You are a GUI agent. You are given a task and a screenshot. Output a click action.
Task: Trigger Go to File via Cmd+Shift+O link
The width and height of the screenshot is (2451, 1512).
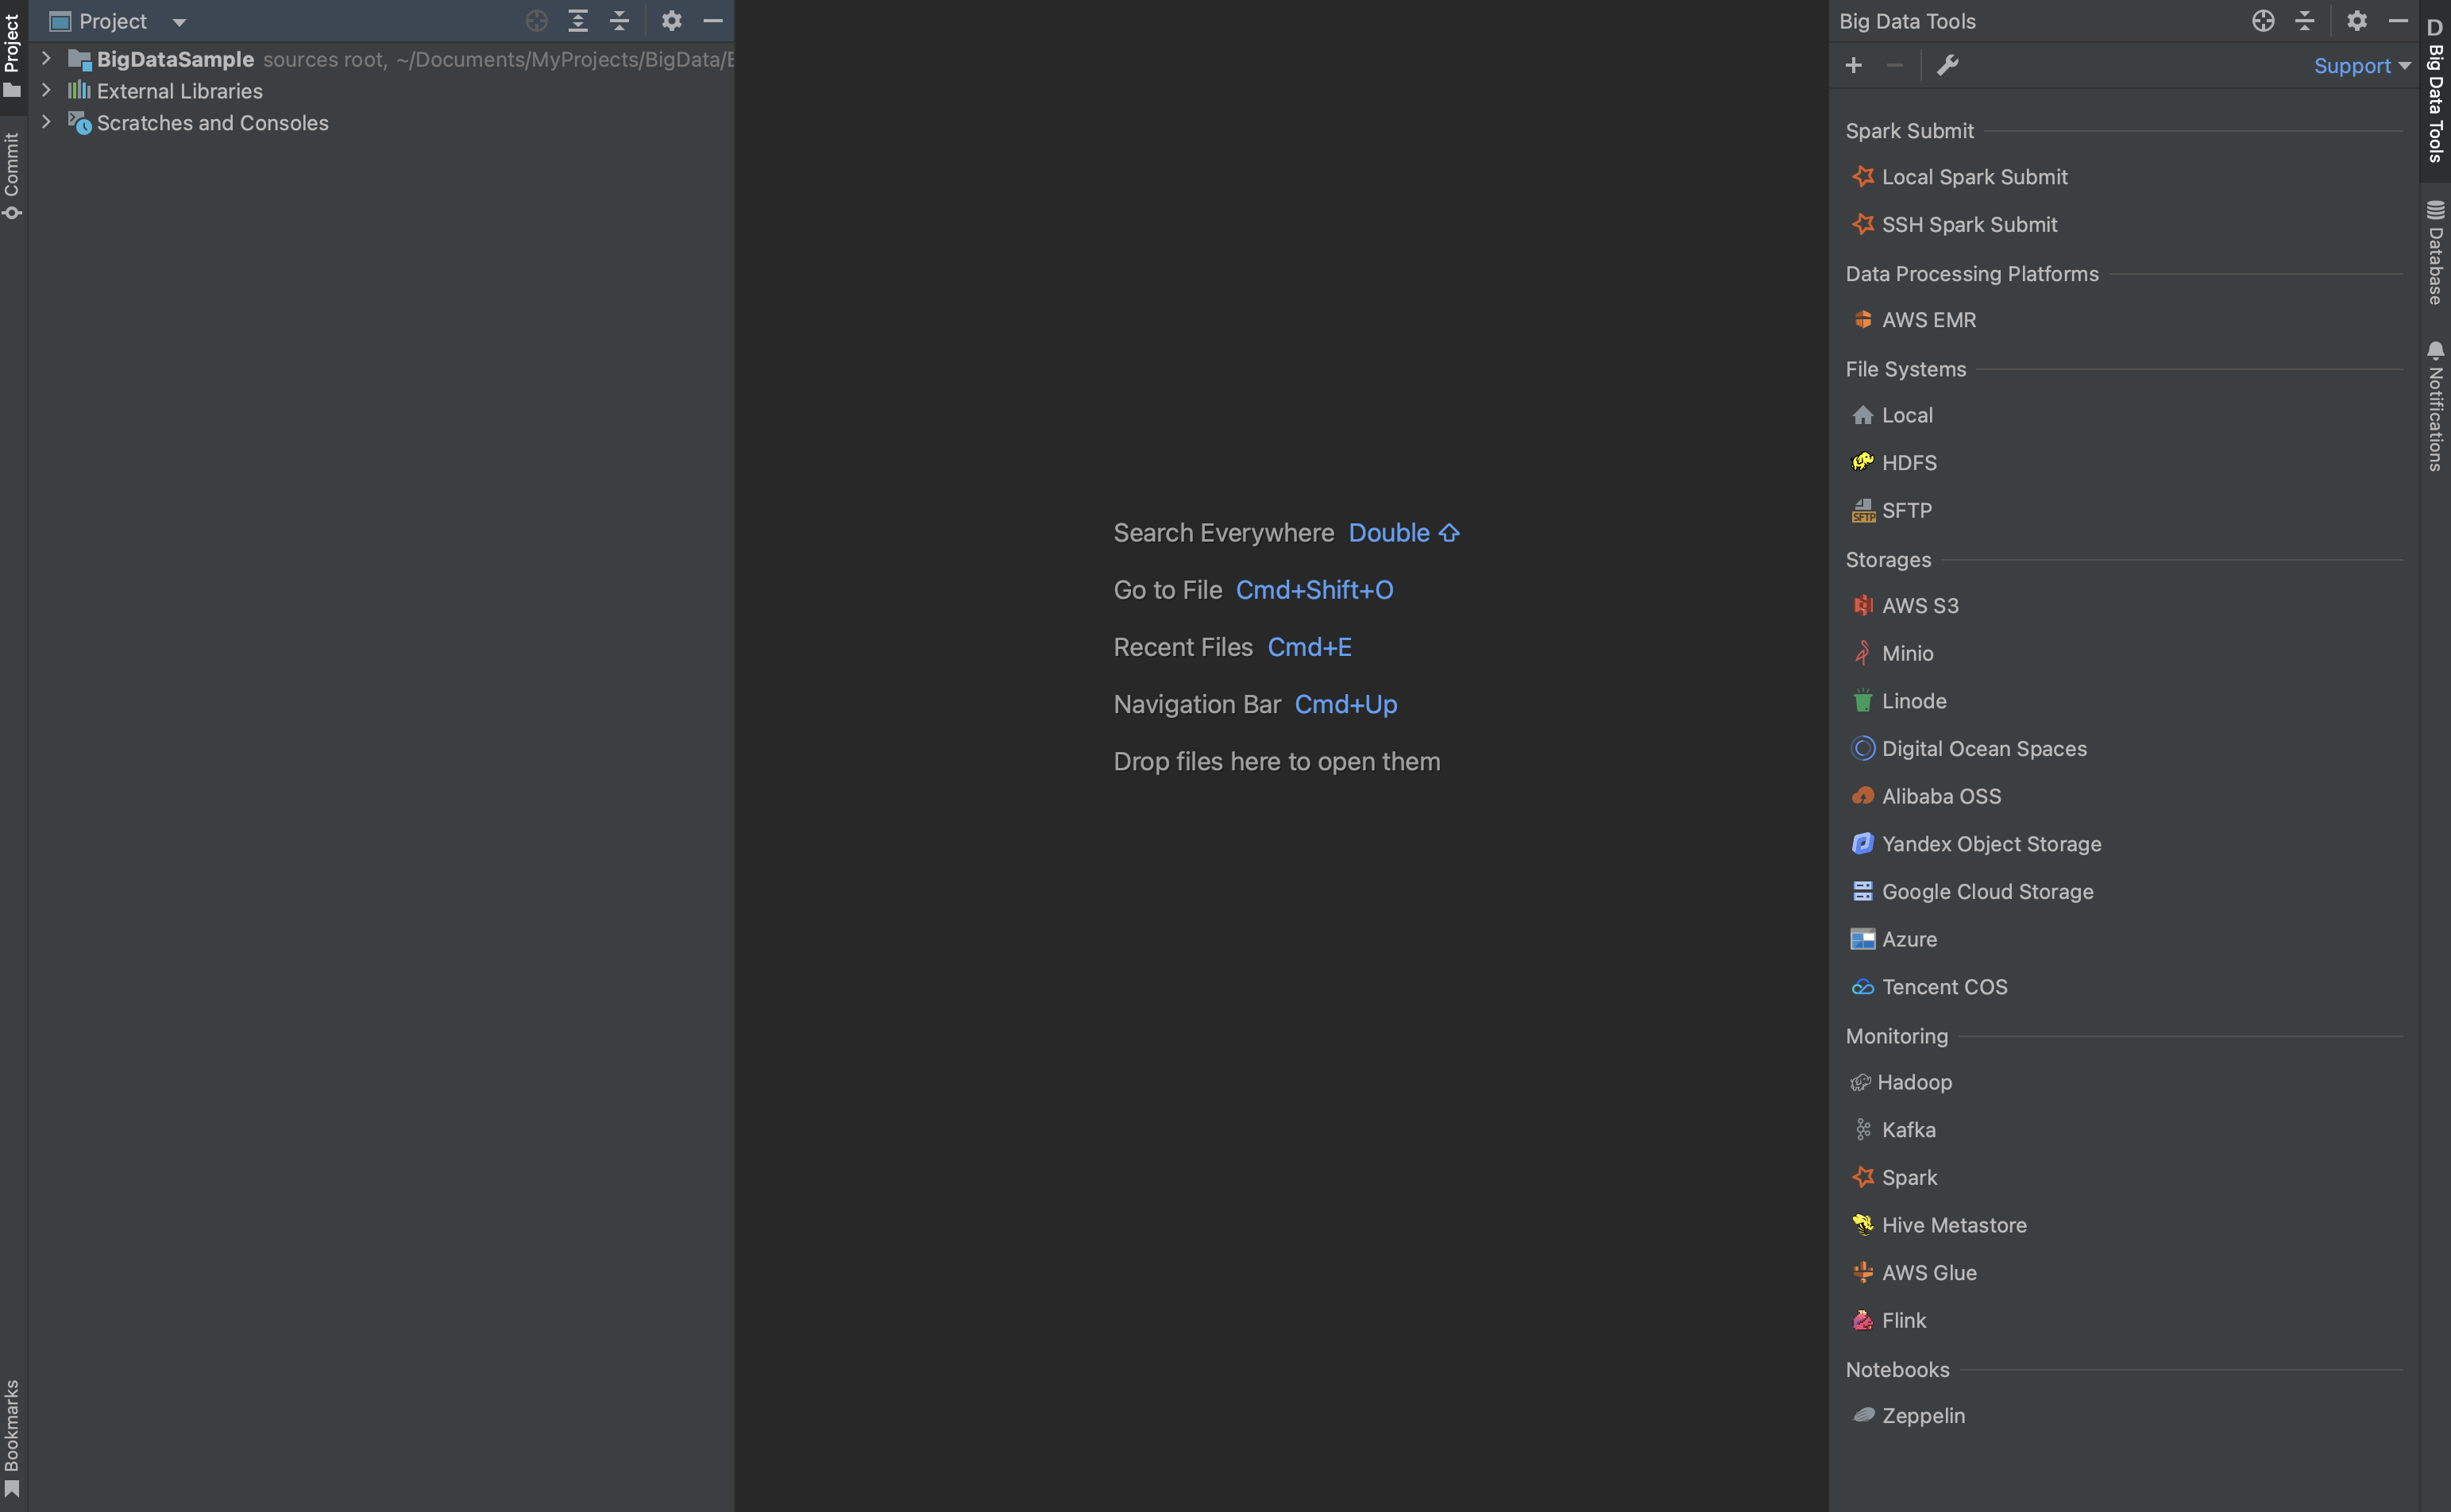[x=1314, y=589]
